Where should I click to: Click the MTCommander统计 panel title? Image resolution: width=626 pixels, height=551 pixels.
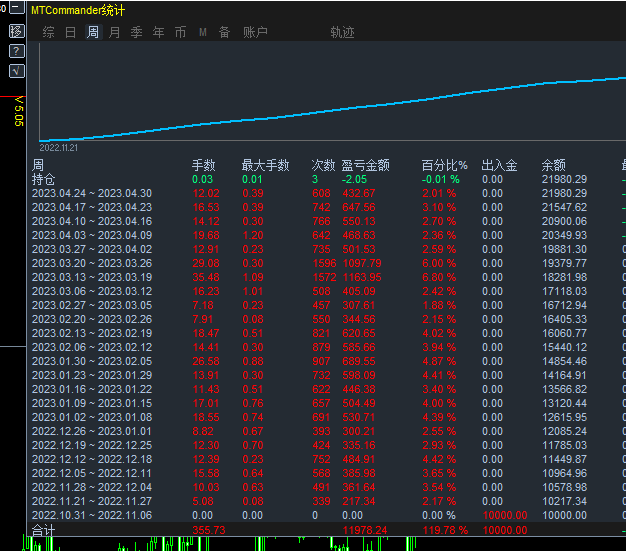coord(78,10)
